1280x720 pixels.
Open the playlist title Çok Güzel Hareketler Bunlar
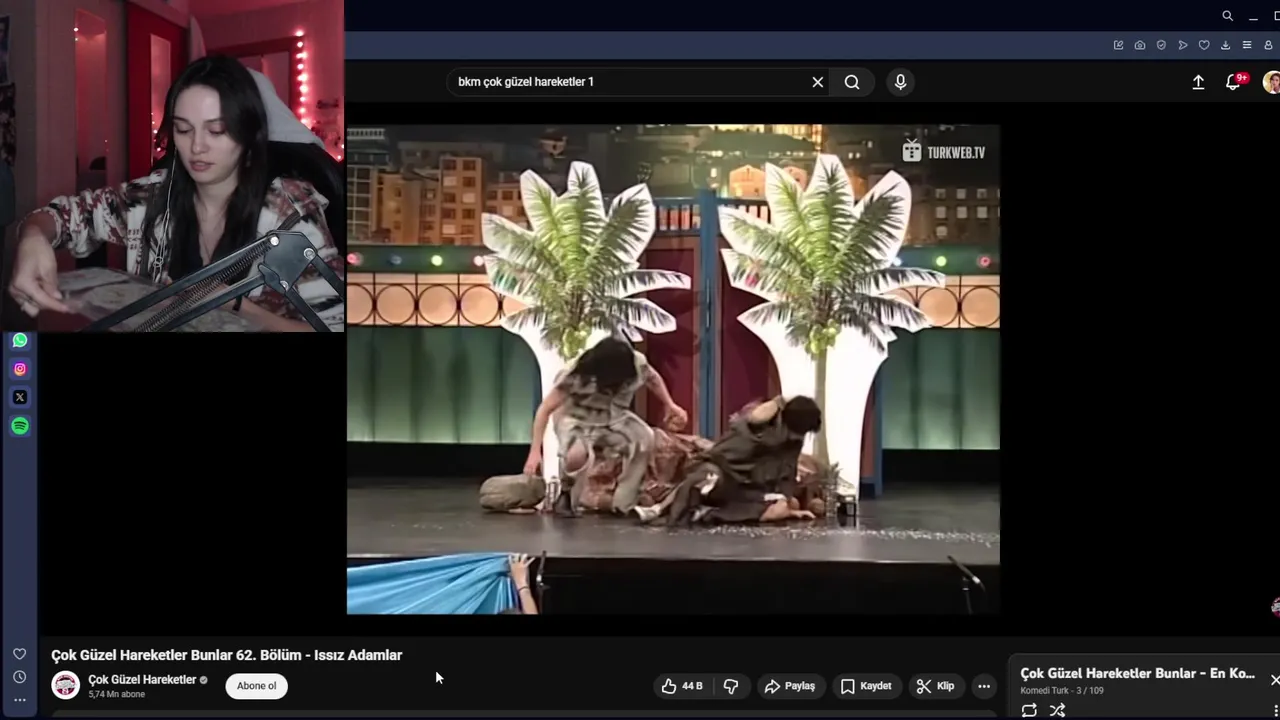[x=1137, y=674]
